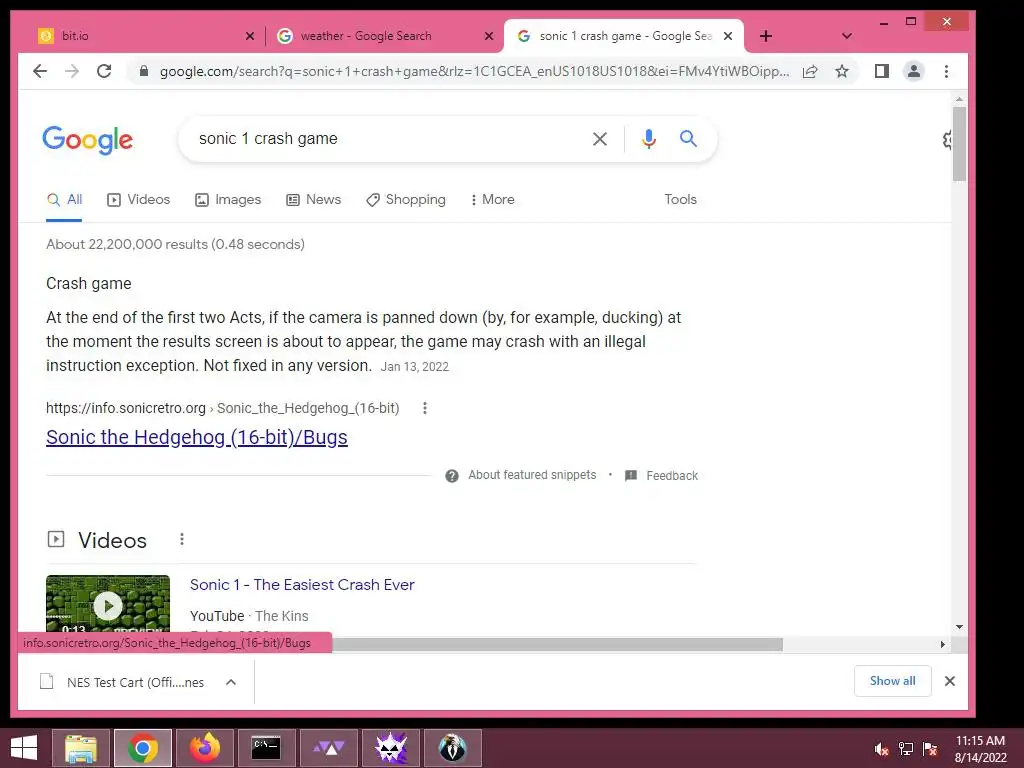
Task: Switch to the bit.io tab
Action: (145, 36)
